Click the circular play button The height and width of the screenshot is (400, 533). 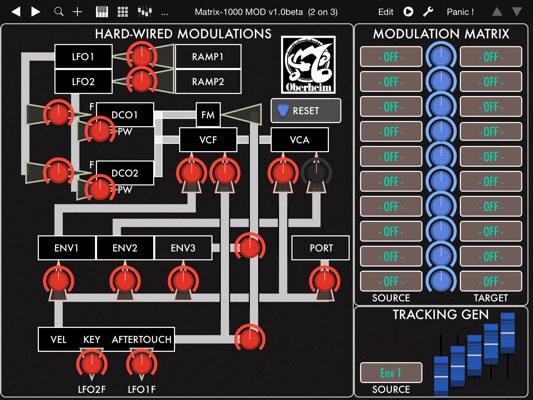(x=408, y=12)
